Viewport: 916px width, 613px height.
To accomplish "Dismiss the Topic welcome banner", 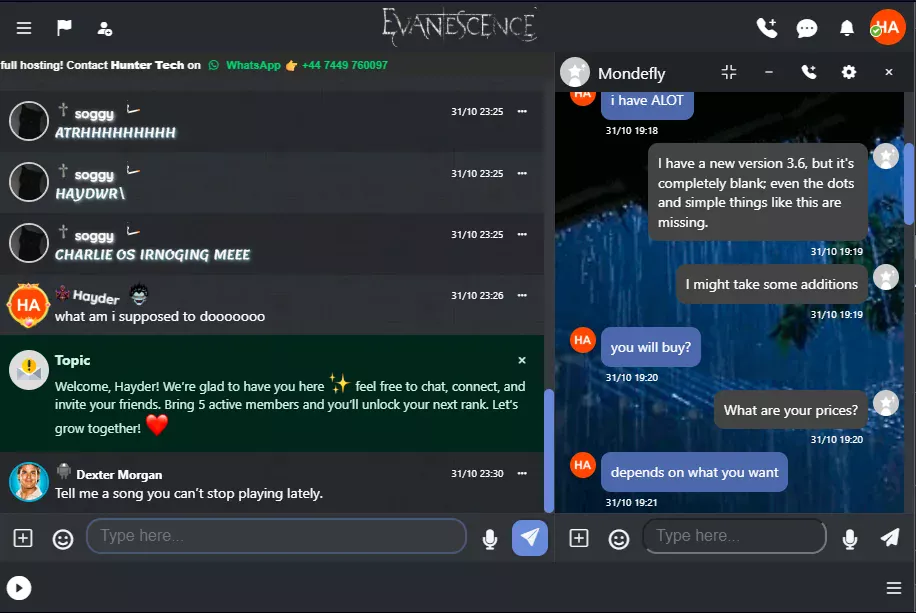I will (x=522, y=360).
